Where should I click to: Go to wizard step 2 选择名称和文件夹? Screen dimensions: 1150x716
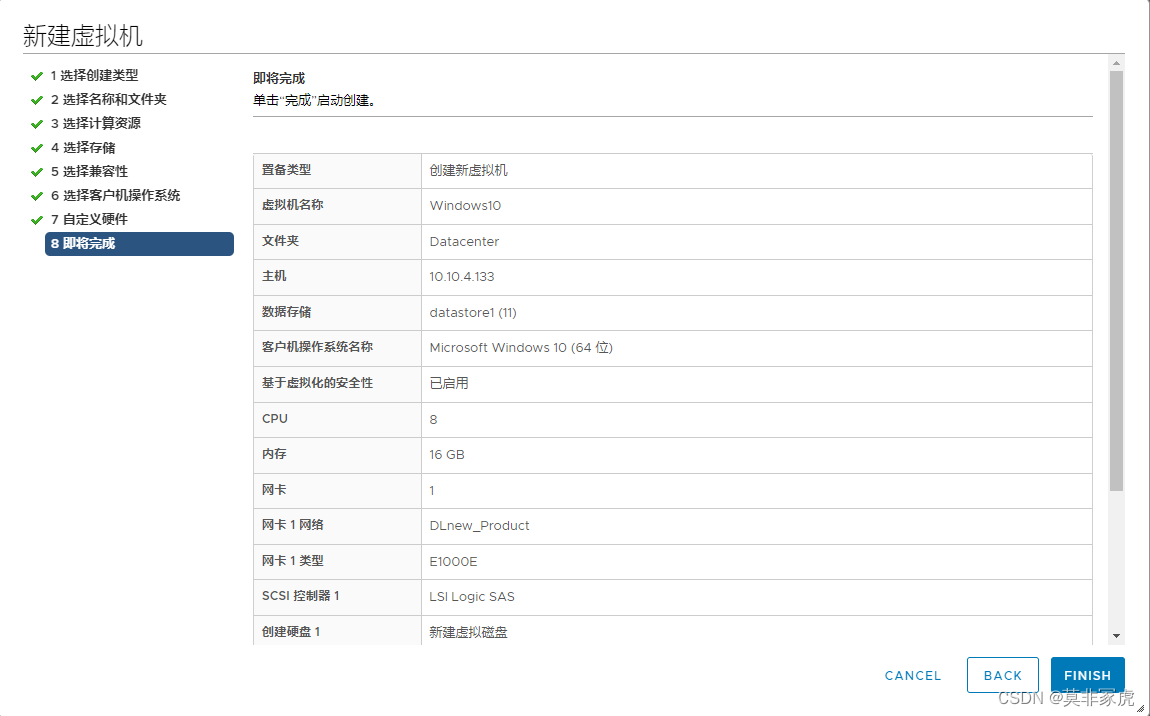(x=109, y=100)
